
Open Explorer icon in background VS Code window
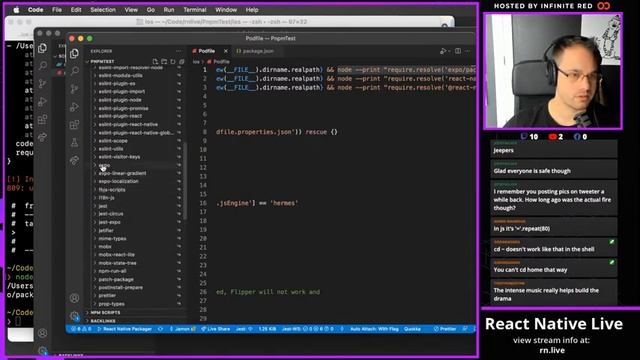(x=42, y=48)
